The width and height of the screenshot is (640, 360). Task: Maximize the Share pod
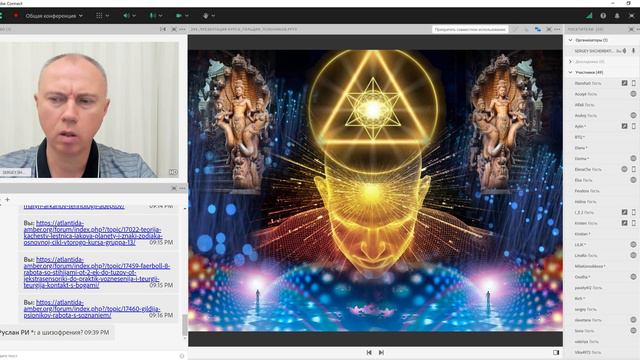click(x=549, y=29)
